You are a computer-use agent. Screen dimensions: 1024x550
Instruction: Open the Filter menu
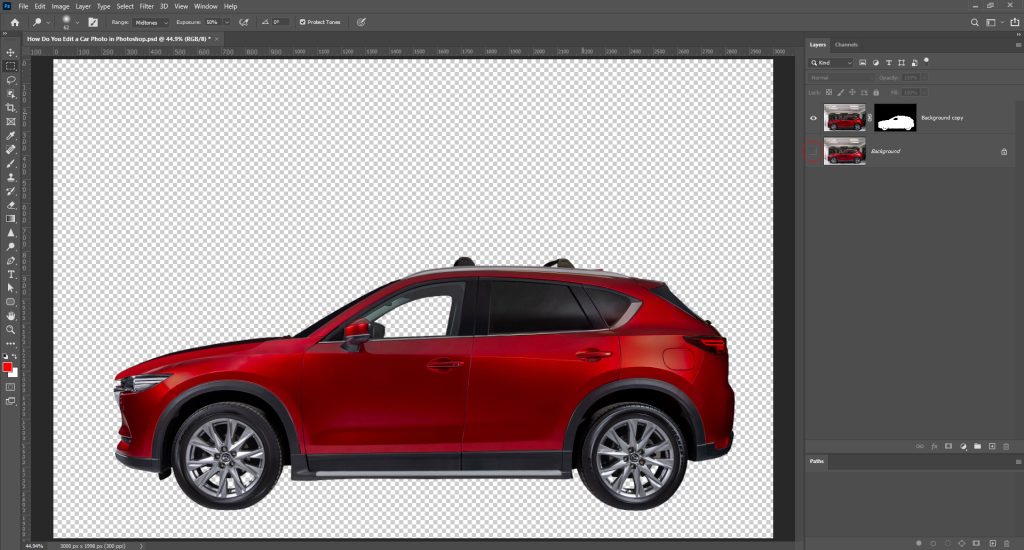tap(147, 6)
